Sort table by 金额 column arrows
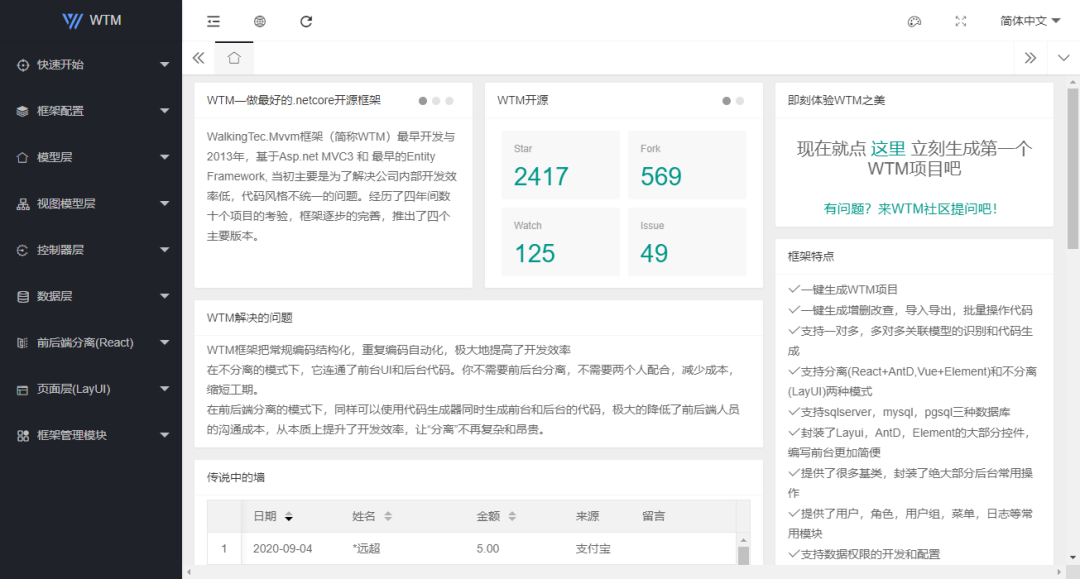Image resolution: width=1080 pixels, height=579 pixels. [512, 516]
